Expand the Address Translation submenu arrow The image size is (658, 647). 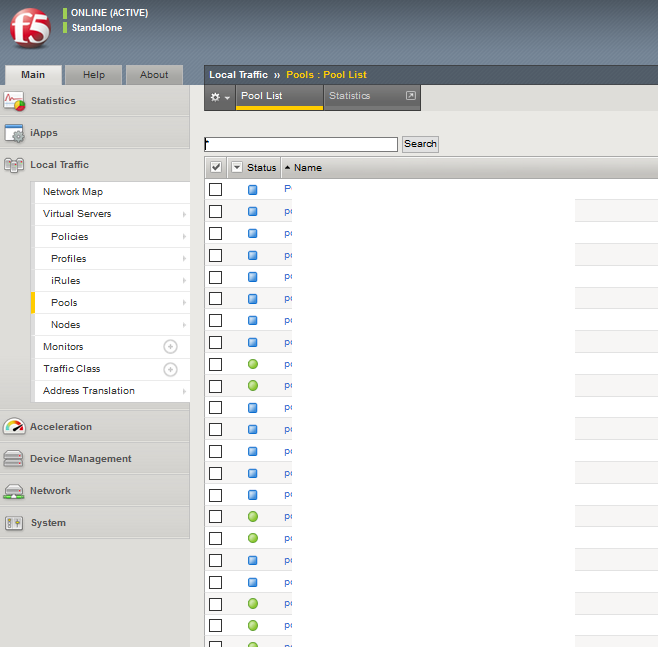click(x=184, y=391)
